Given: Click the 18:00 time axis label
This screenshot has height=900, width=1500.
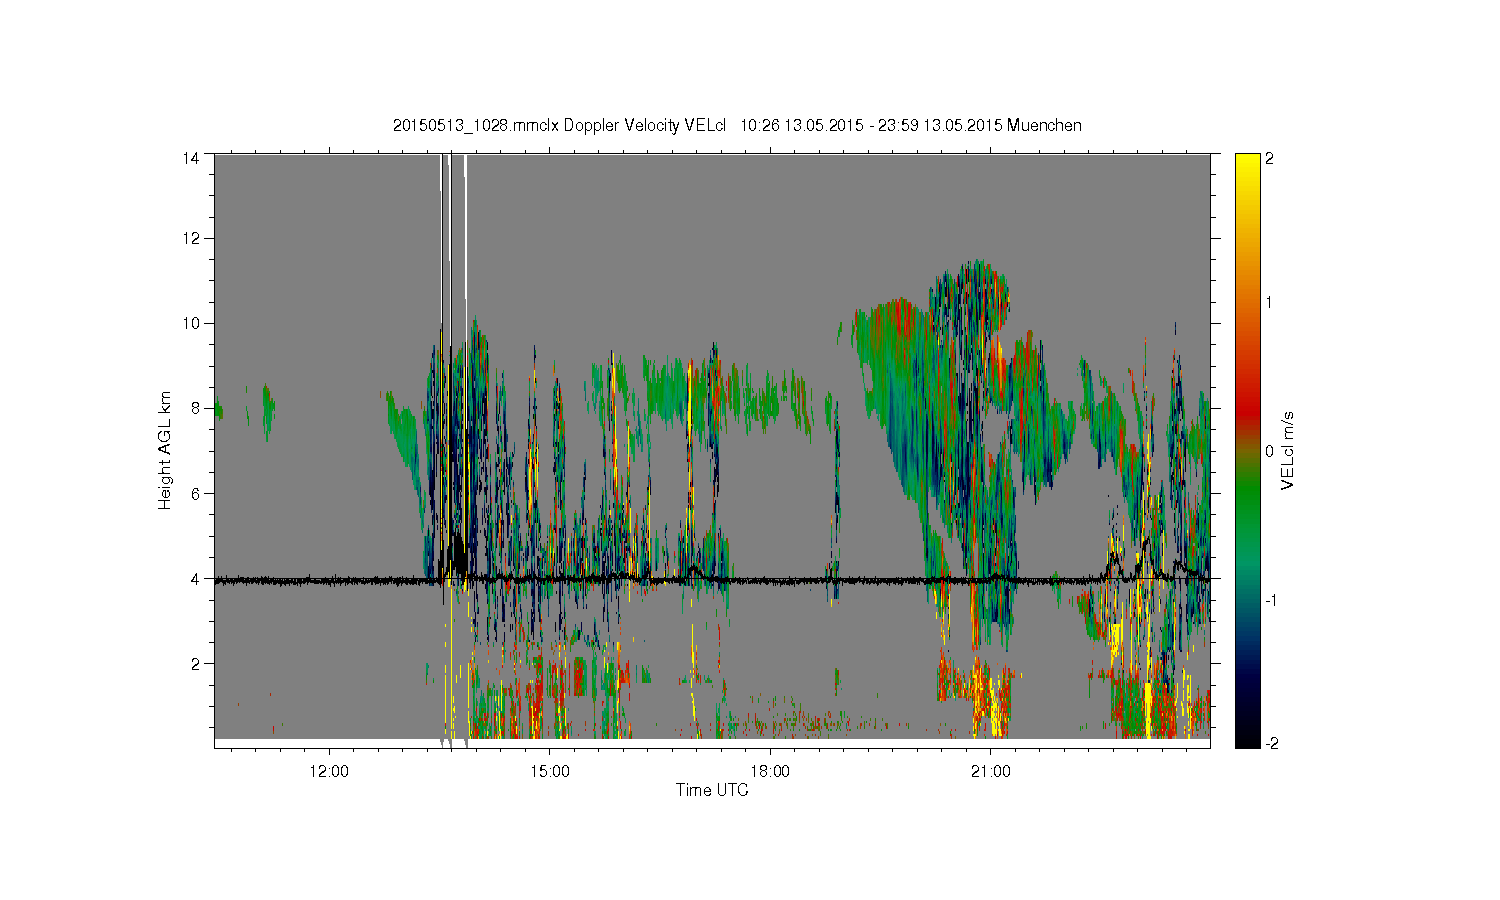Looking at the screenshot, I should coord(770,772).
